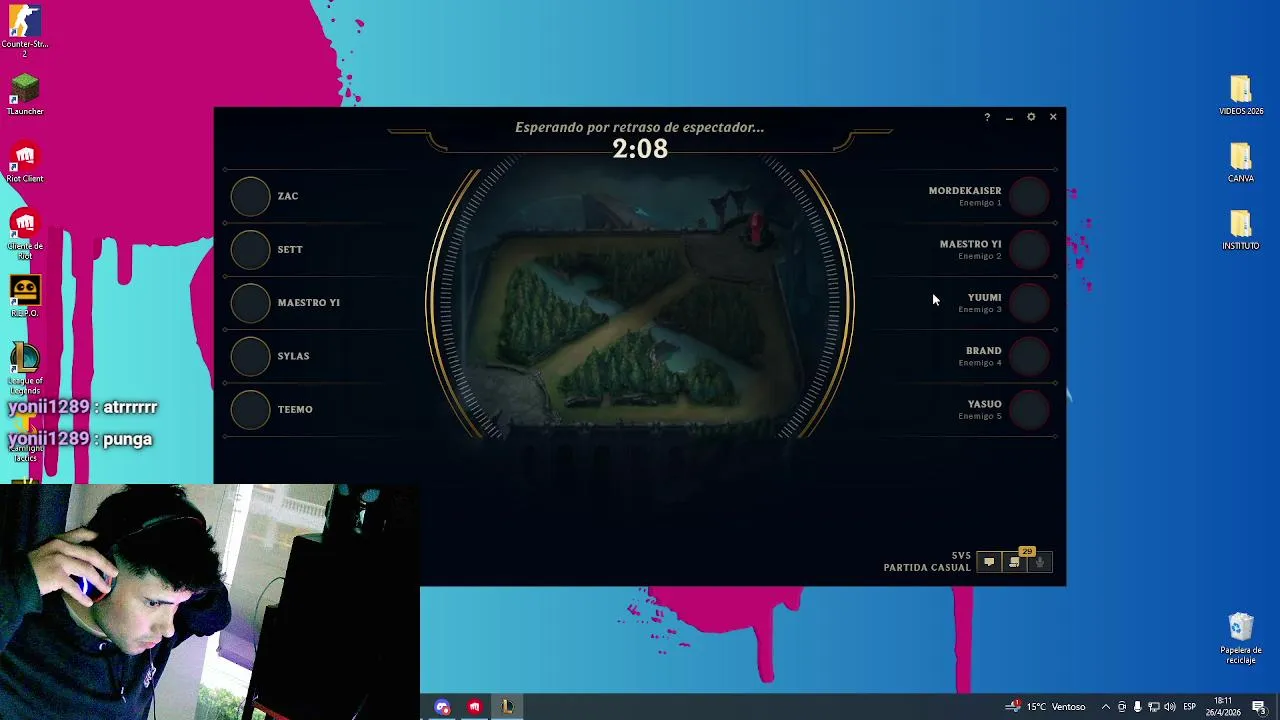Click the YUUMI enemy name
Viewport: 1280px width, 720px height.
[984, 297]
